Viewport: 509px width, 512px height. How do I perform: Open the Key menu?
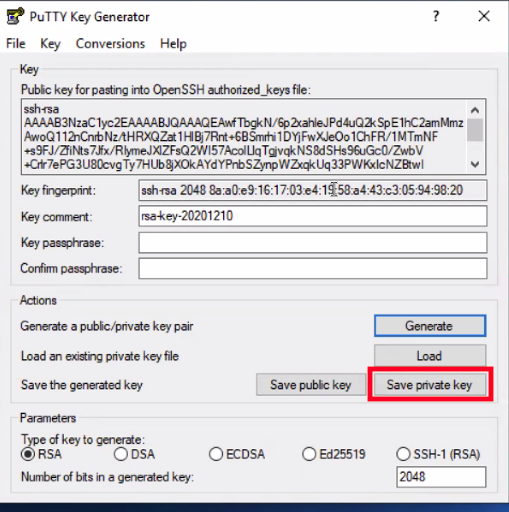50,44
